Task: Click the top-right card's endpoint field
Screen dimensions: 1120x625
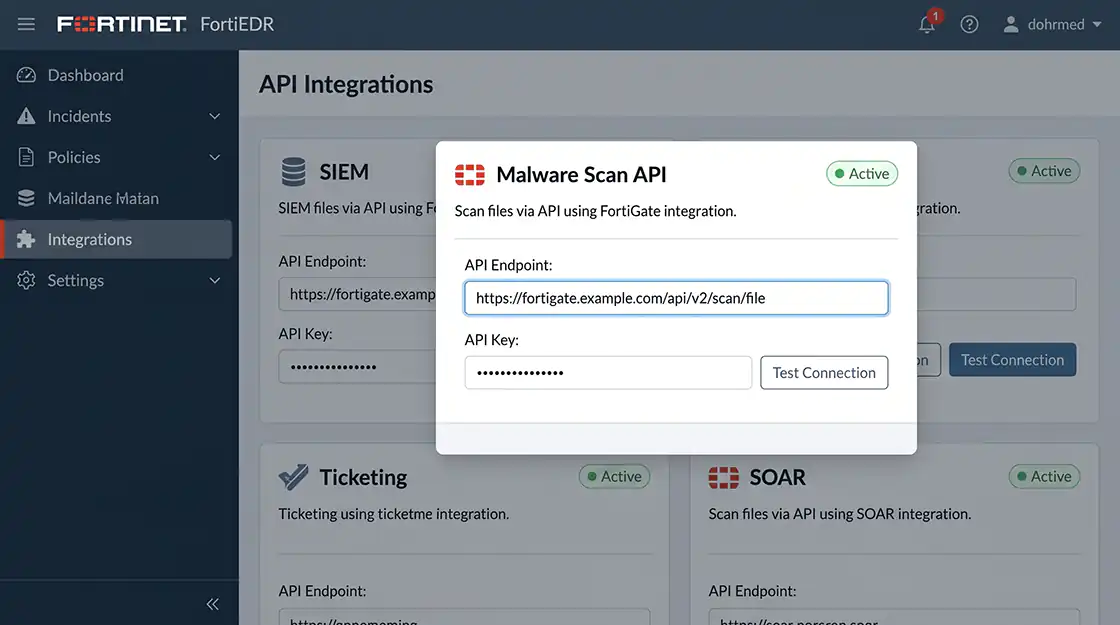Action: point(996,294)
